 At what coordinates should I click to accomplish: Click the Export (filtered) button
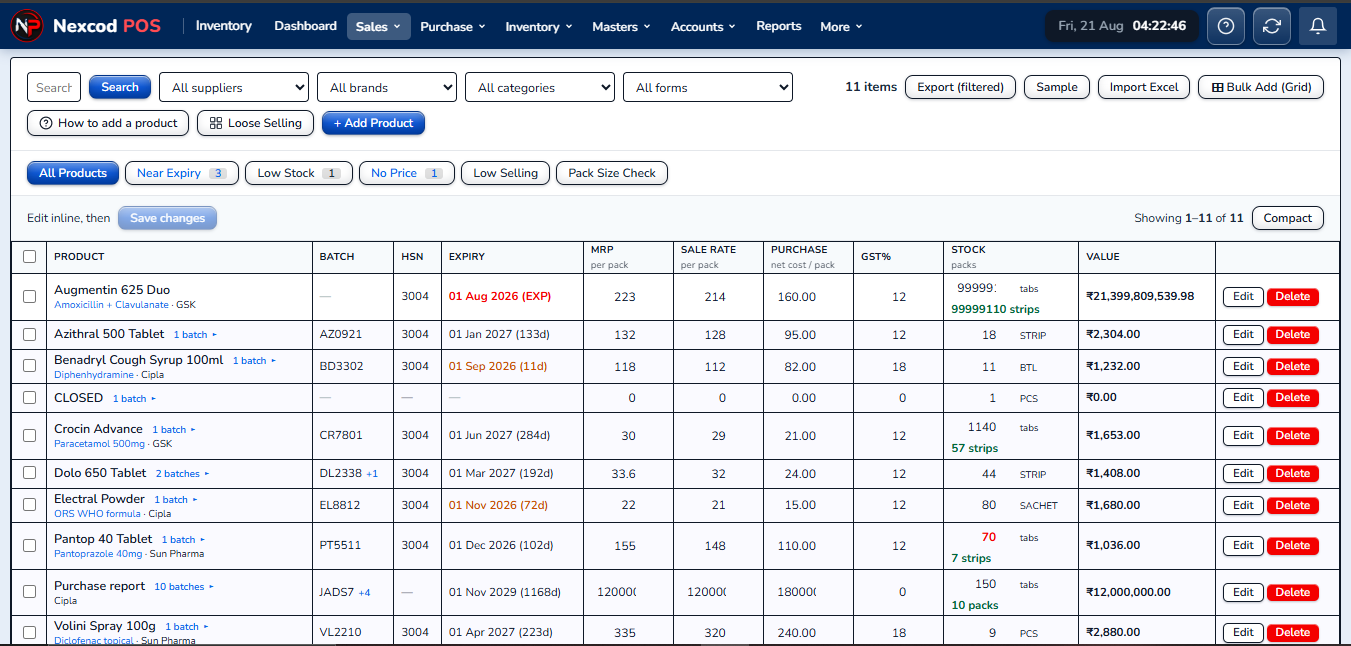(961, 87)
